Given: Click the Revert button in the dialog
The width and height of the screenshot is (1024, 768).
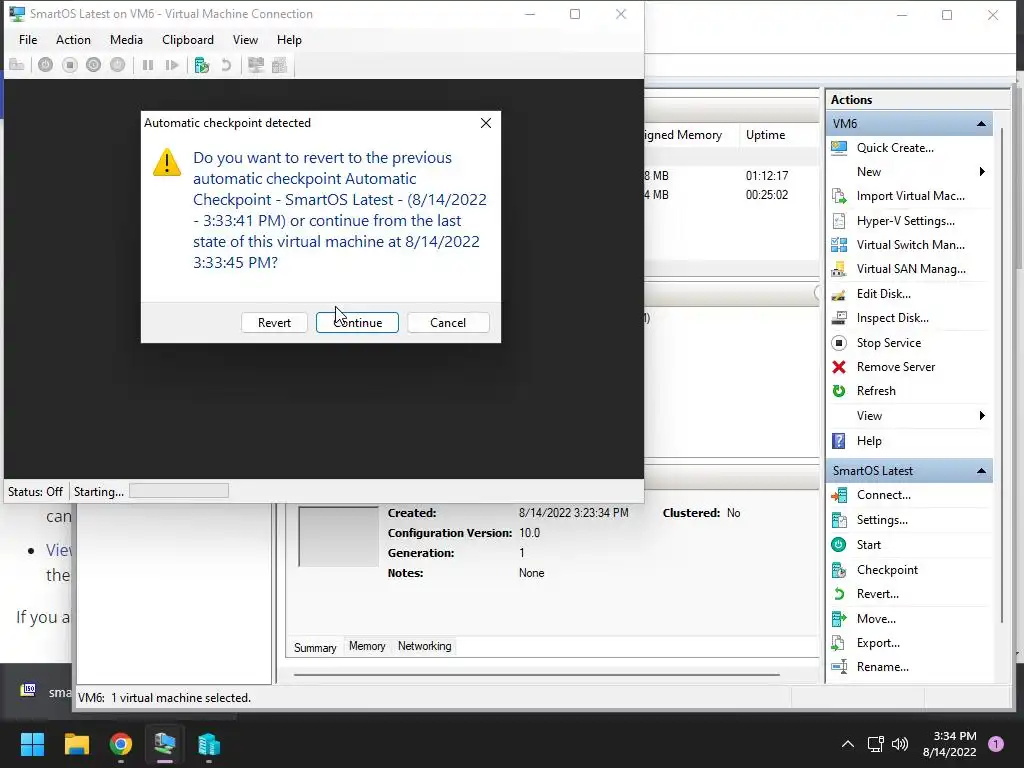Looking at the screenshot, I should (x=274, y=323).
